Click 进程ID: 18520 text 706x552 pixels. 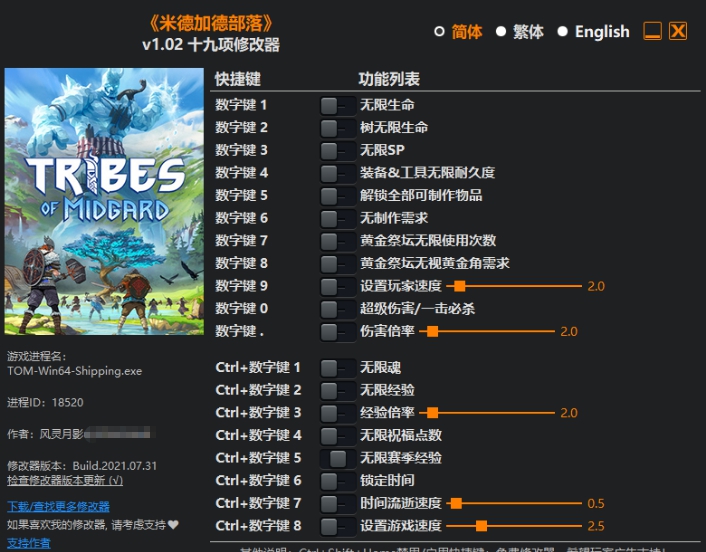pyautogui.click(x=45, y=402)
